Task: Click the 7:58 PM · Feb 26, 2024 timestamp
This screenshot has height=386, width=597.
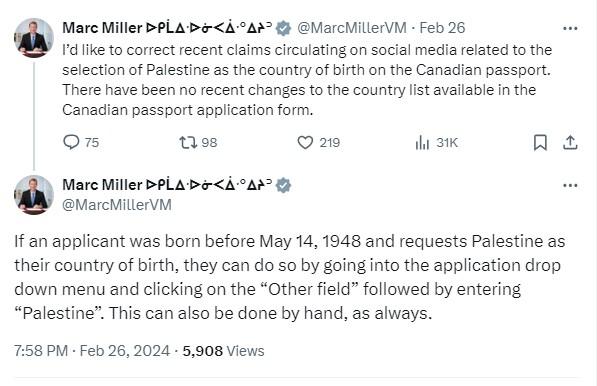Action: pyautogui.click(x=92, y=351)
